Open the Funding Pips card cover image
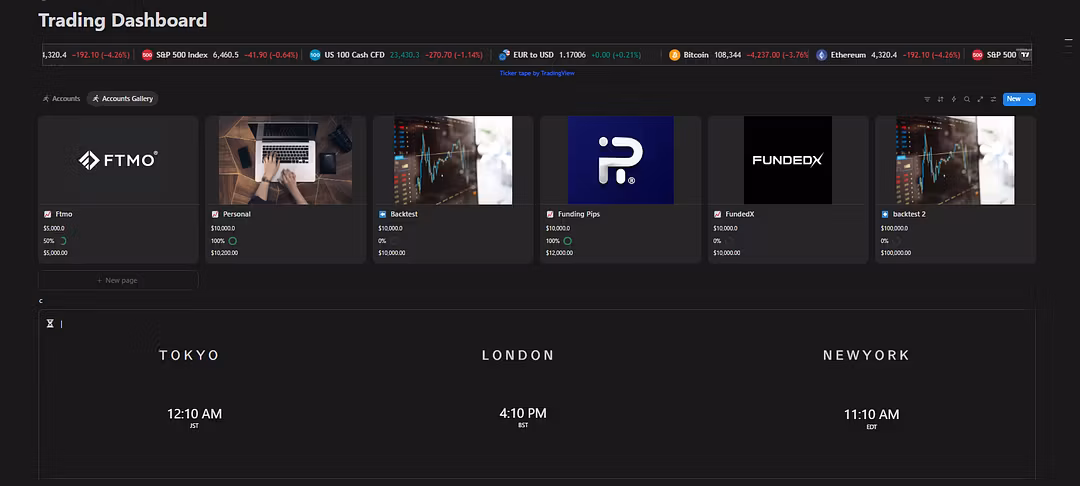Viewport: 1080px width, 486px height. 620,160
